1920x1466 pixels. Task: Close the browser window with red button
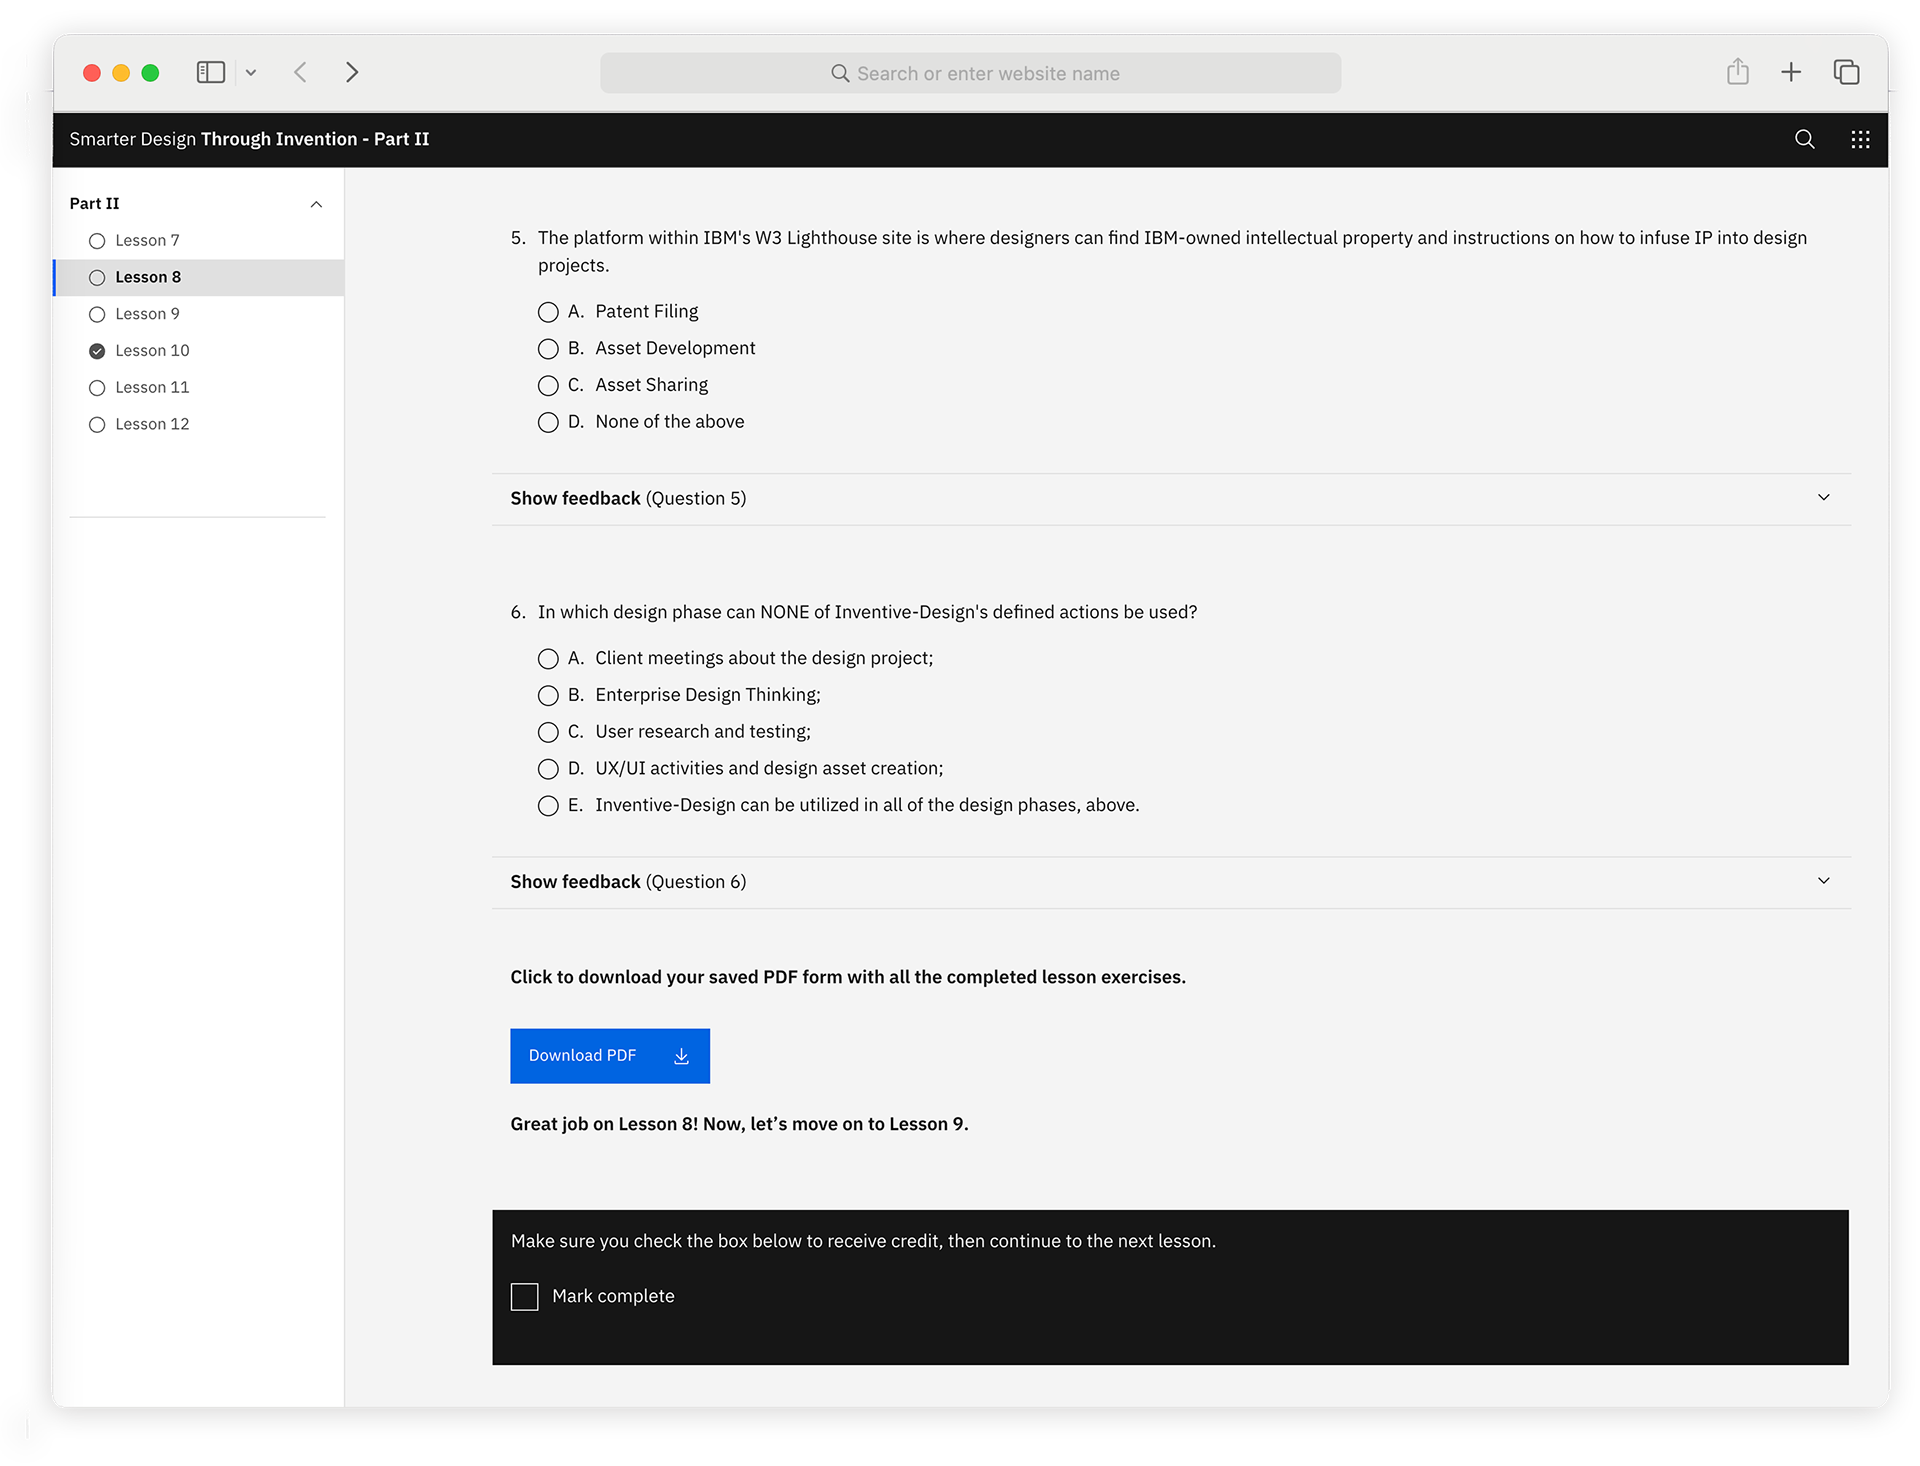click(92, 72)
